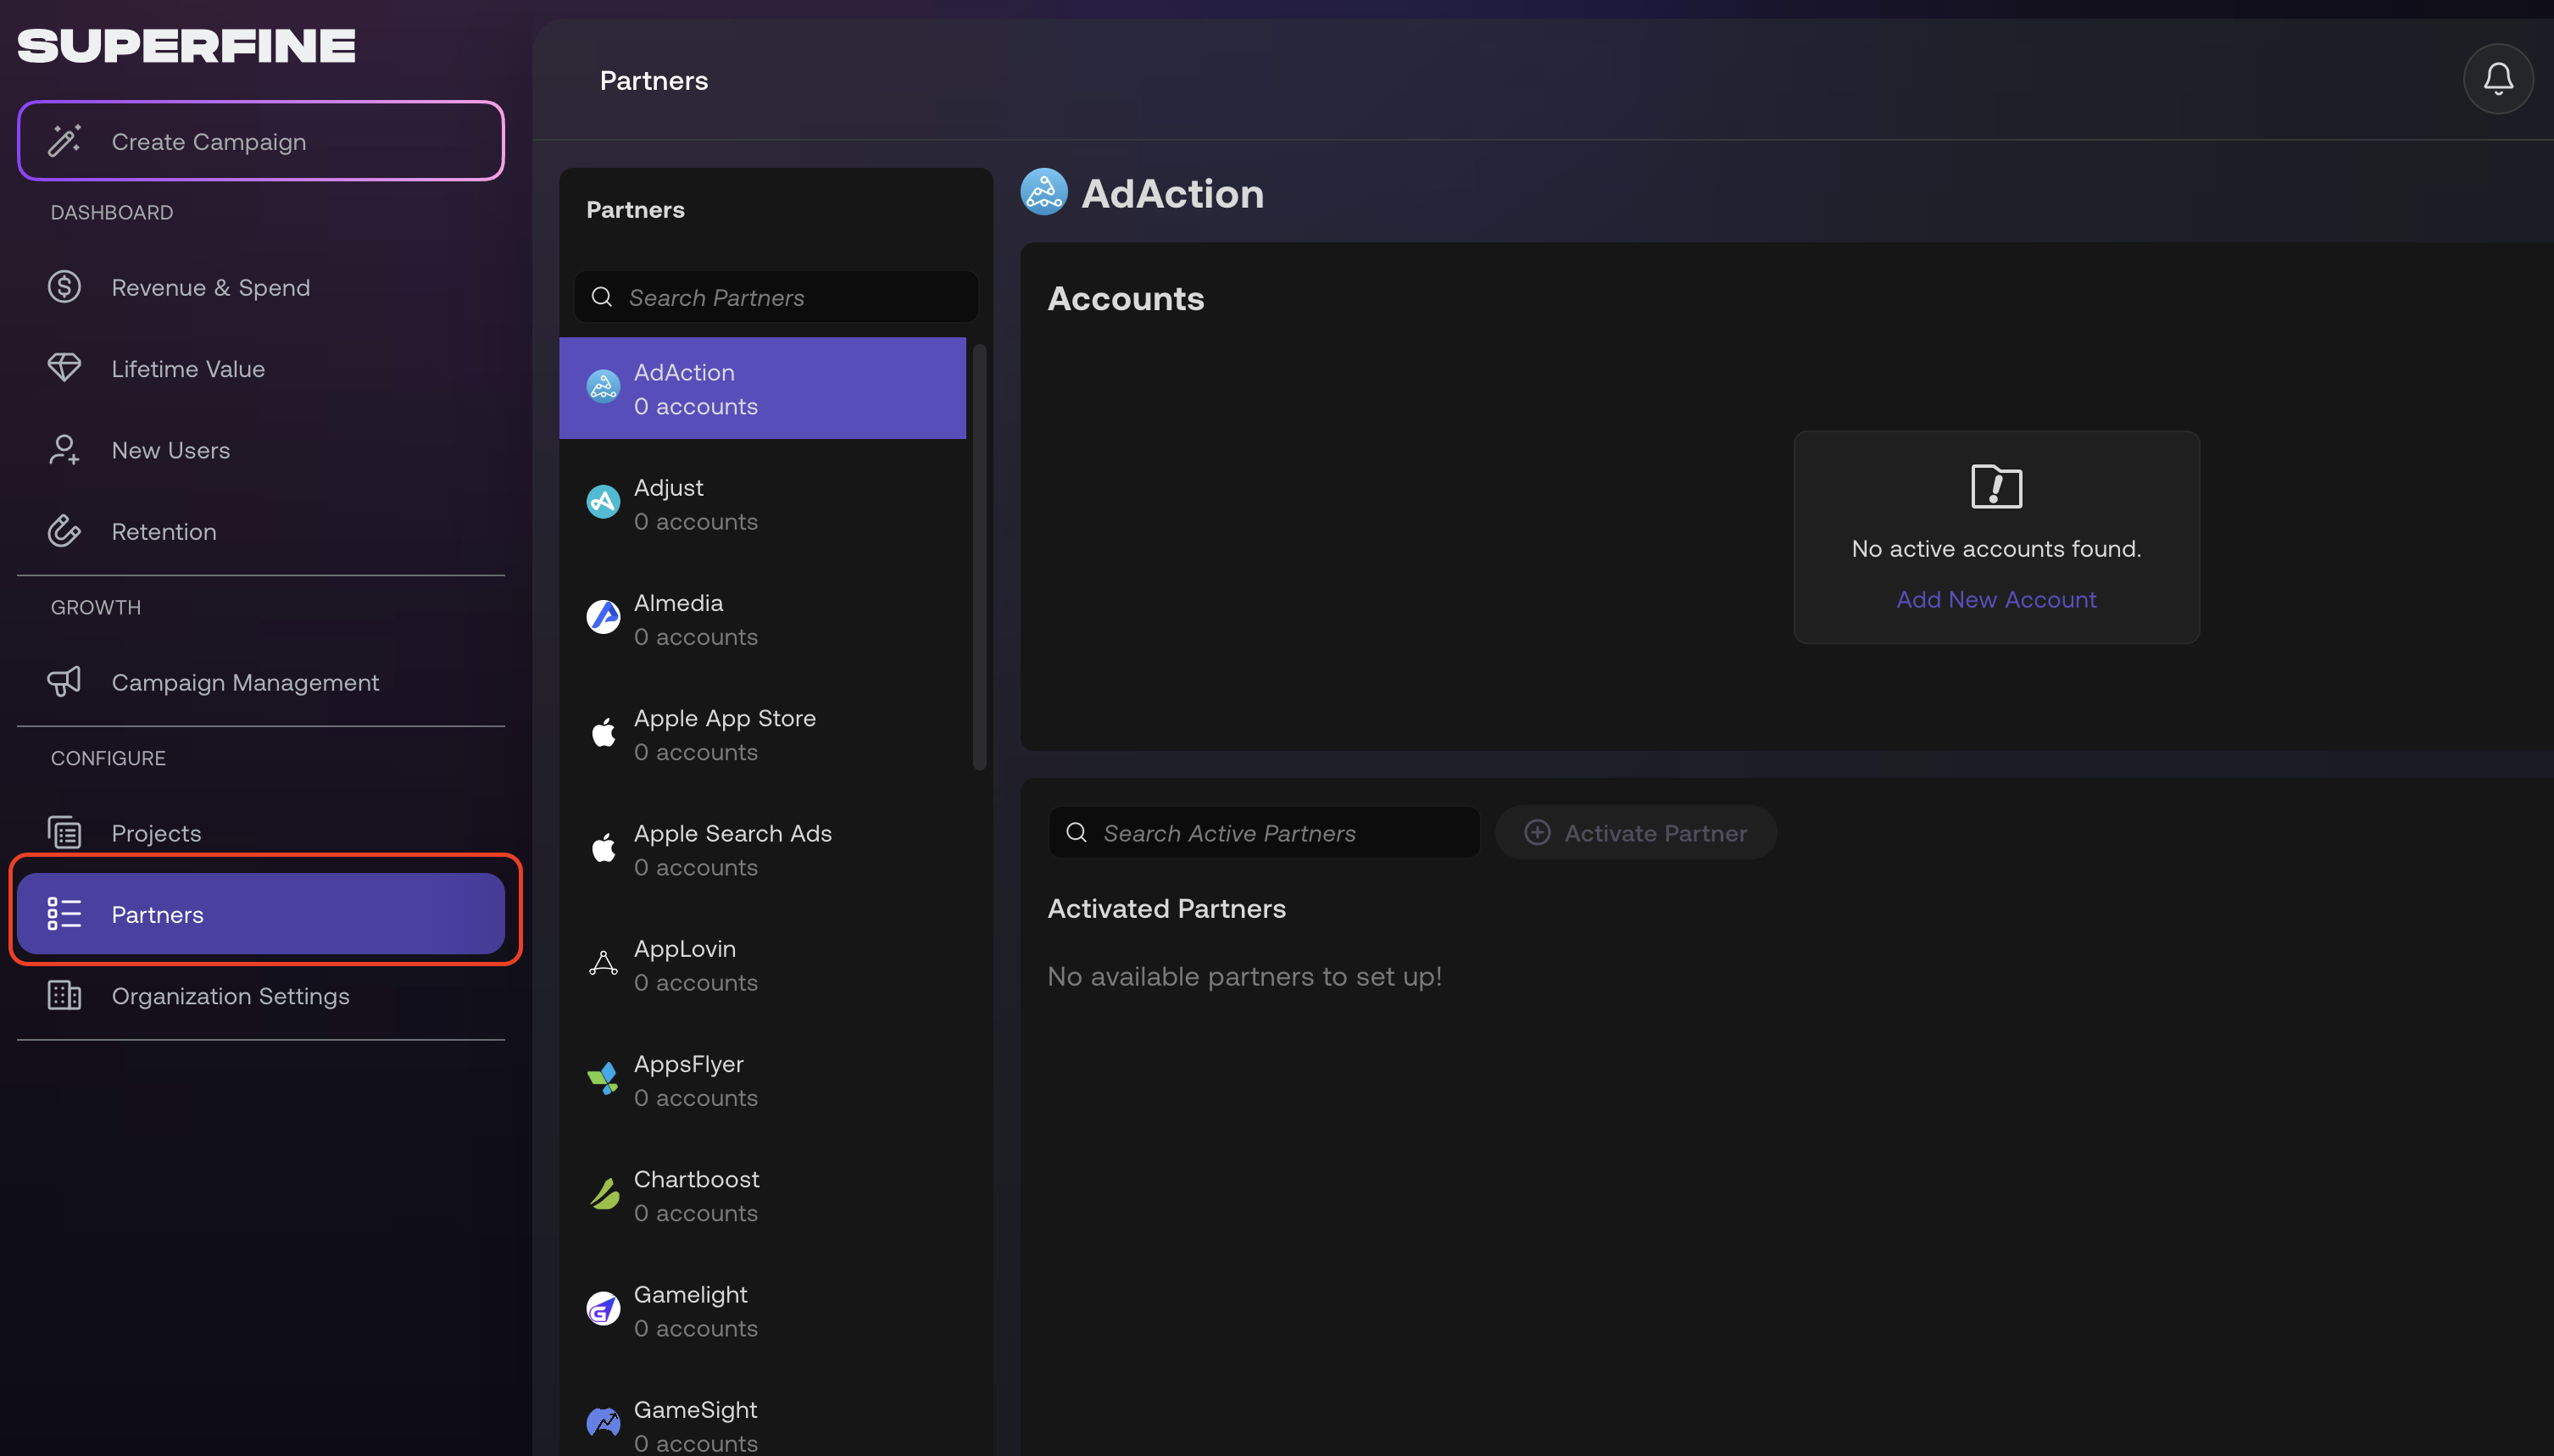Screen dimensions: 2554x1456
Task: Open Revenue & Spend dashboard
Action: (x=261, y=287)
